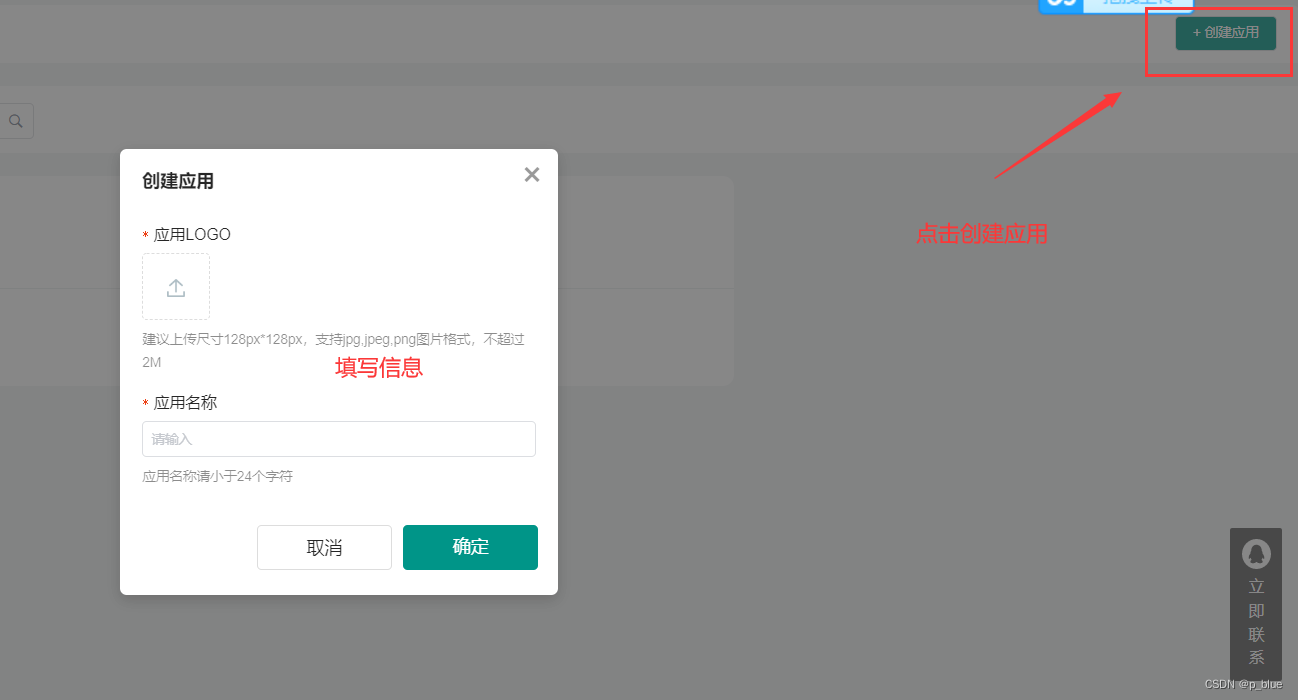Image resolution: width=1298 pixels, height=700 pixels.
Task: Open the 立即联系 floating contact widget
Action: (1256, 605)
